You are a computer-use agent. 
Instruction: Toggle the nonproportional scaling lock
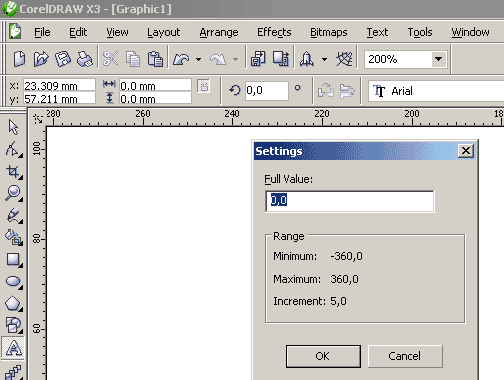click(x=203, y=86)
